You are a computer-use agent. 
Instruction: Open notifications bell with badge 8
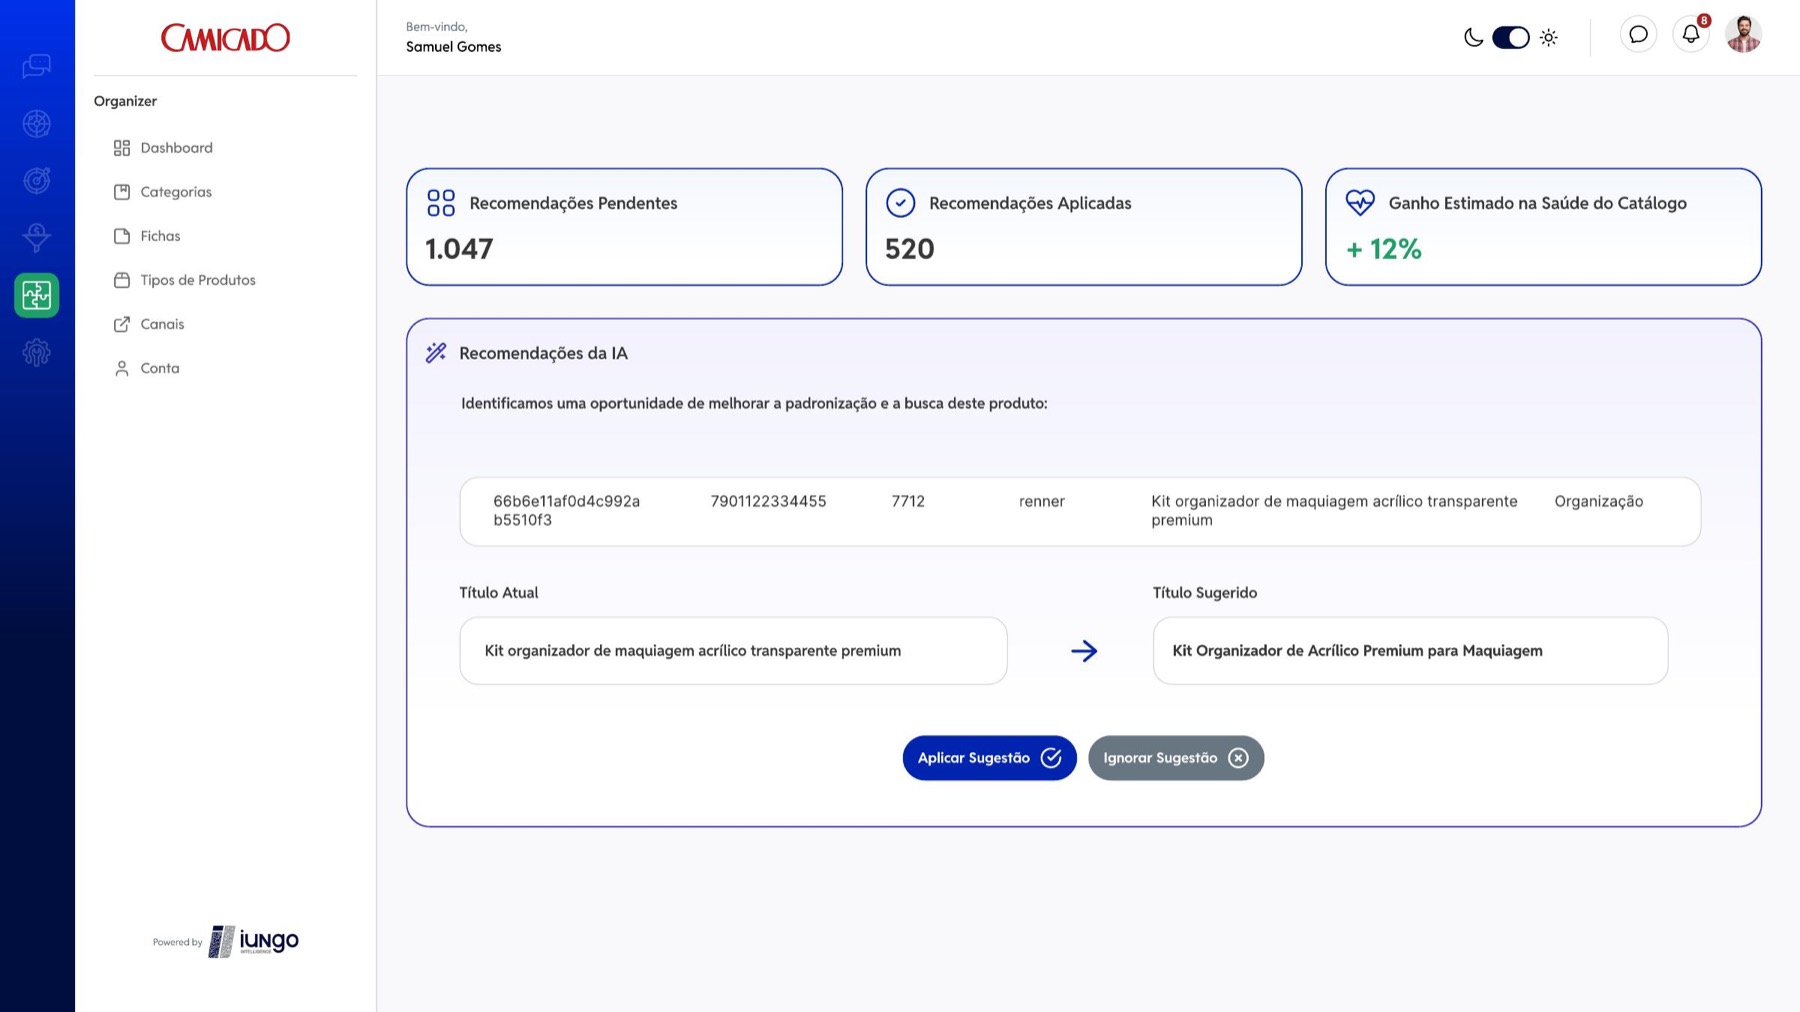[x=1691, y=35]
